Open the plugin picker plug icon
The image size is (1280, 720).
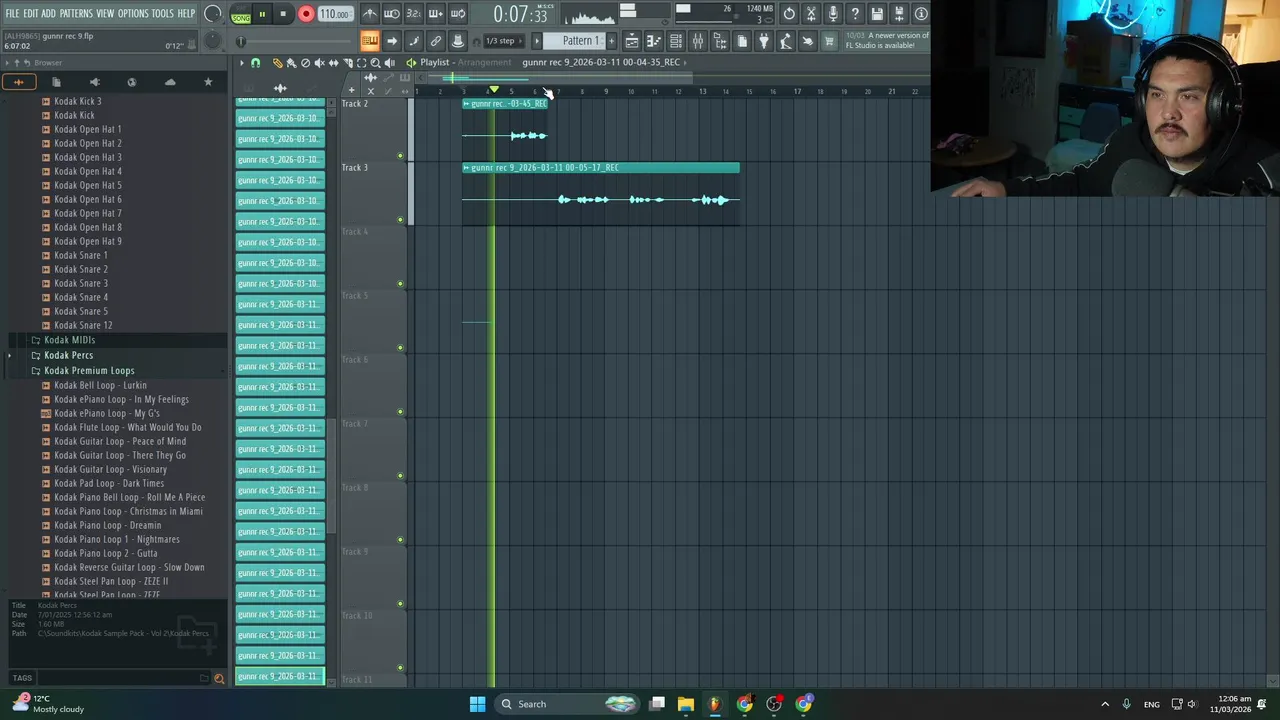click(x=764, y=41)
